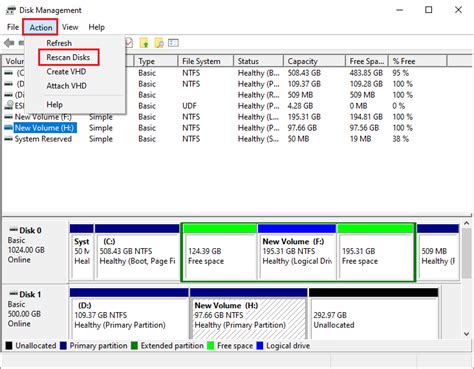Open the View menu

point(70,27)
